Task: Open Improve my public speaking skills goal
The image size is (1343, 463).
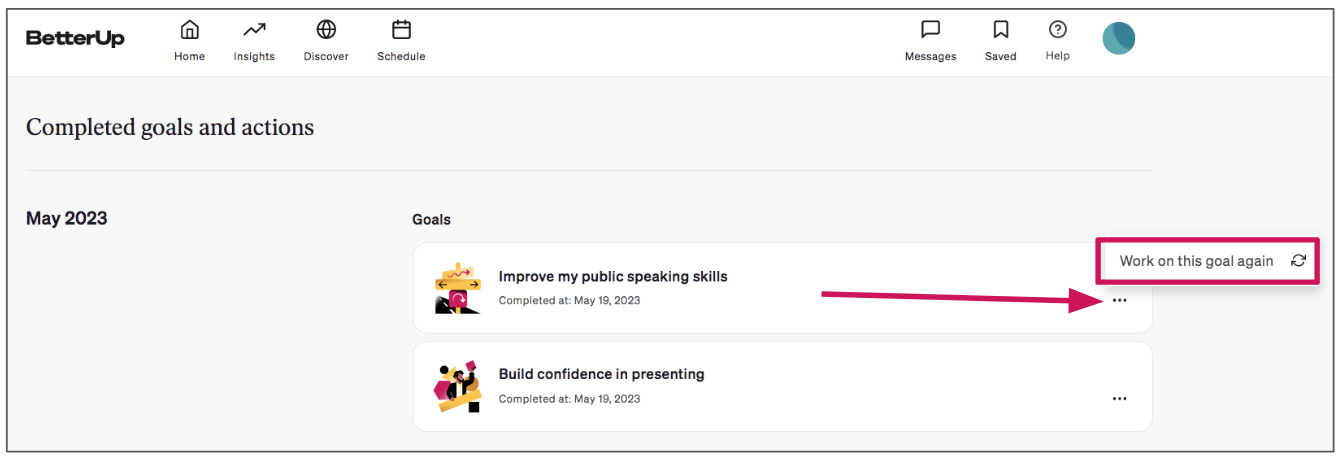Action: click(x=613, y=276)
